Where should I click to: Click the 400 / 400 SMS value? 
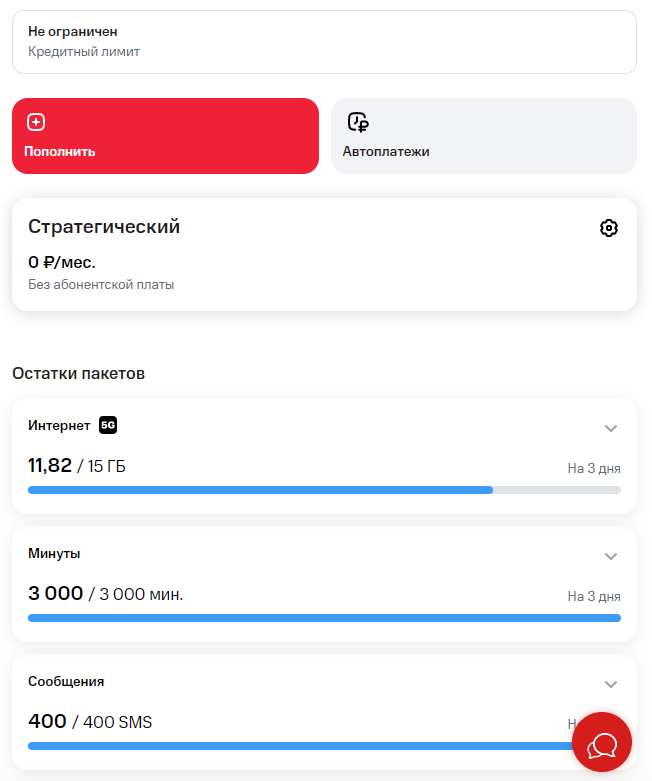click(x=90, y=722)
